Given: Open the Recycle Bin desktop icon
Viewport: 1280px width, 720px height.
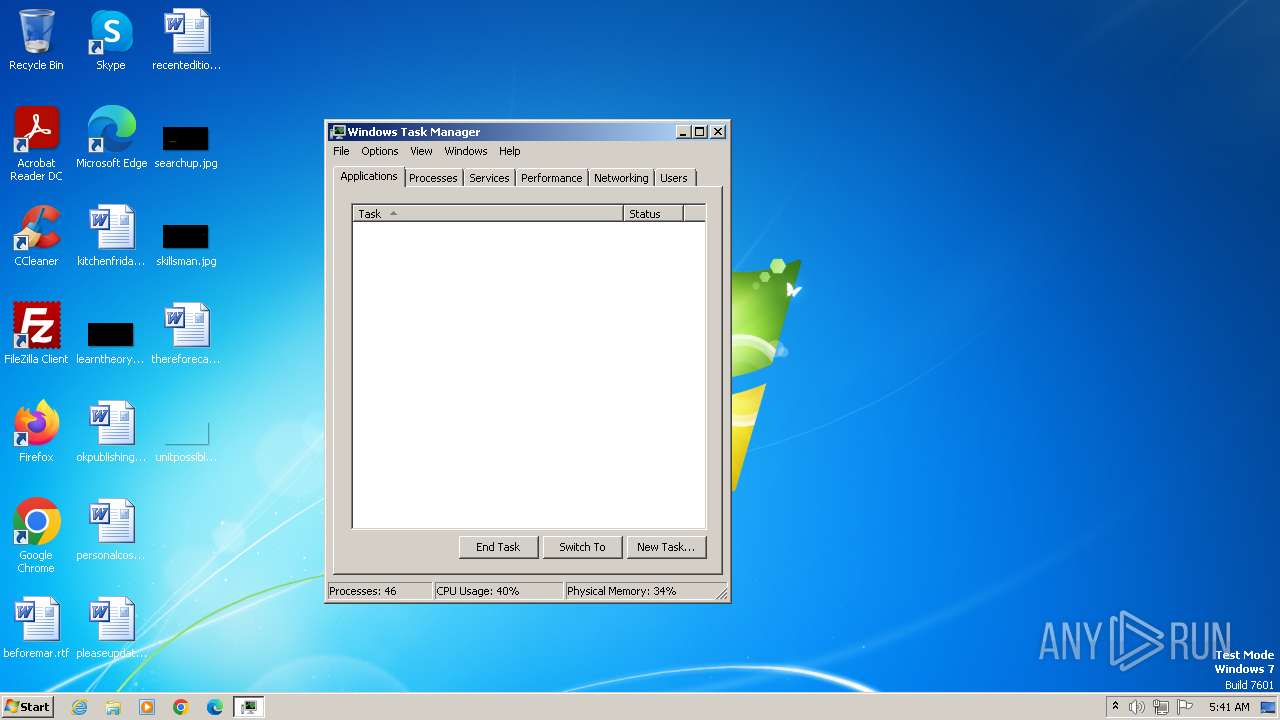Looking at the screenshot, I should (36, 40).
